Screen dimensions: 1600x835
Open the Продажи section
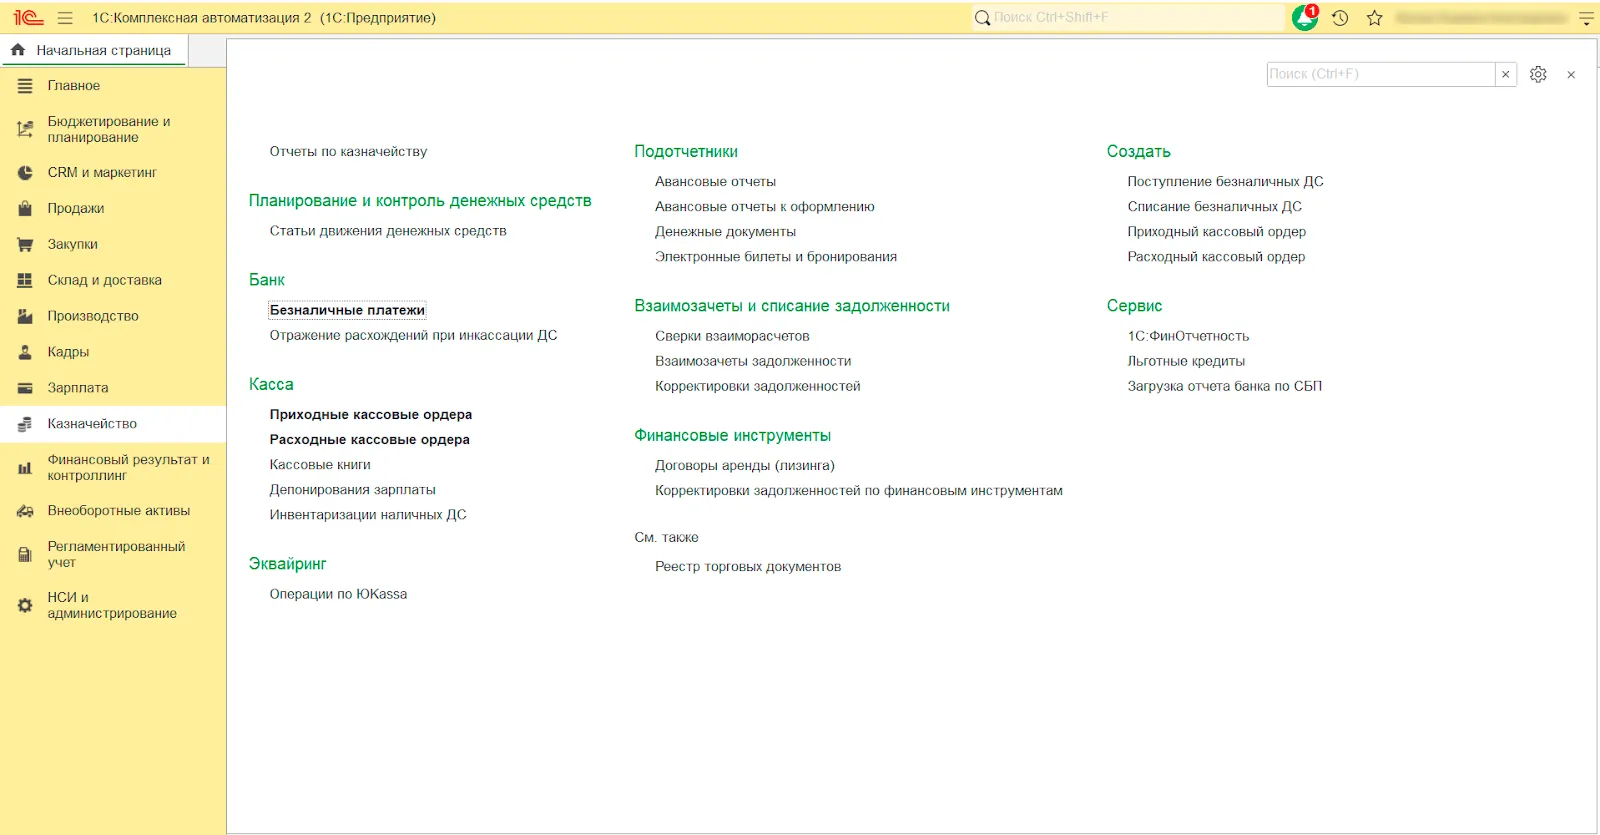tap(76, 208)
